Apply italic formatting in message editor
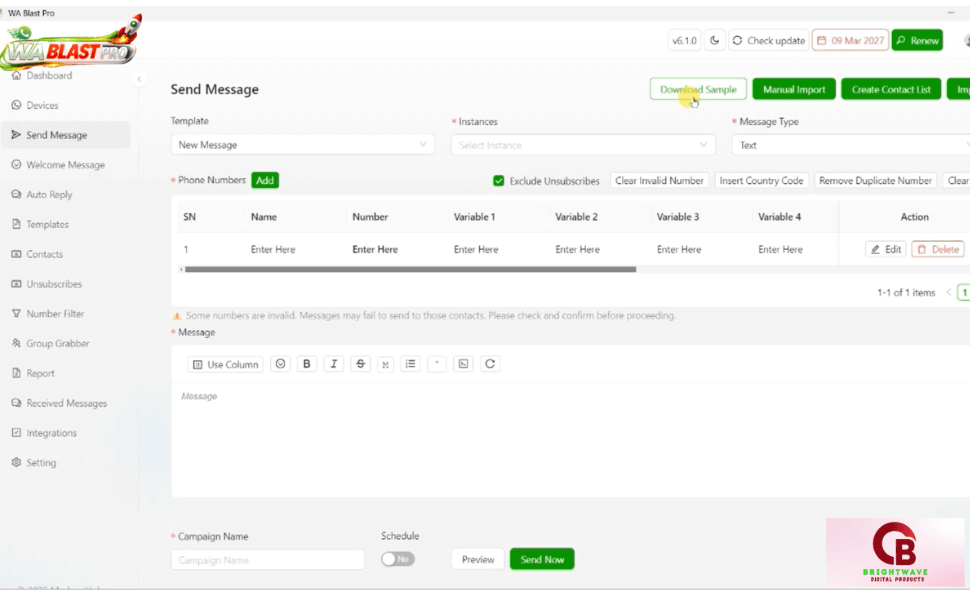Screen dimensions: 970x600 point(334,364)
